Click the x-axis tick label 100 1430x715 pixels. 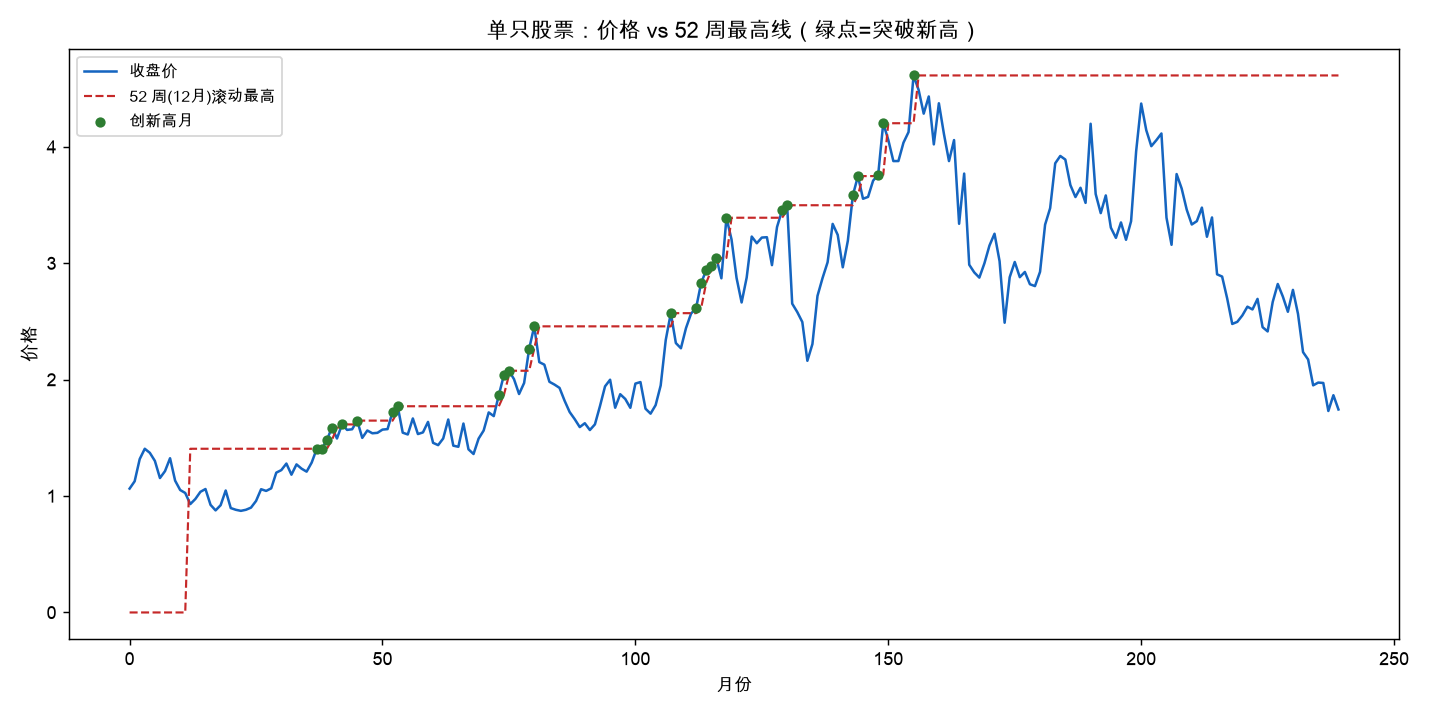(635, 660)
